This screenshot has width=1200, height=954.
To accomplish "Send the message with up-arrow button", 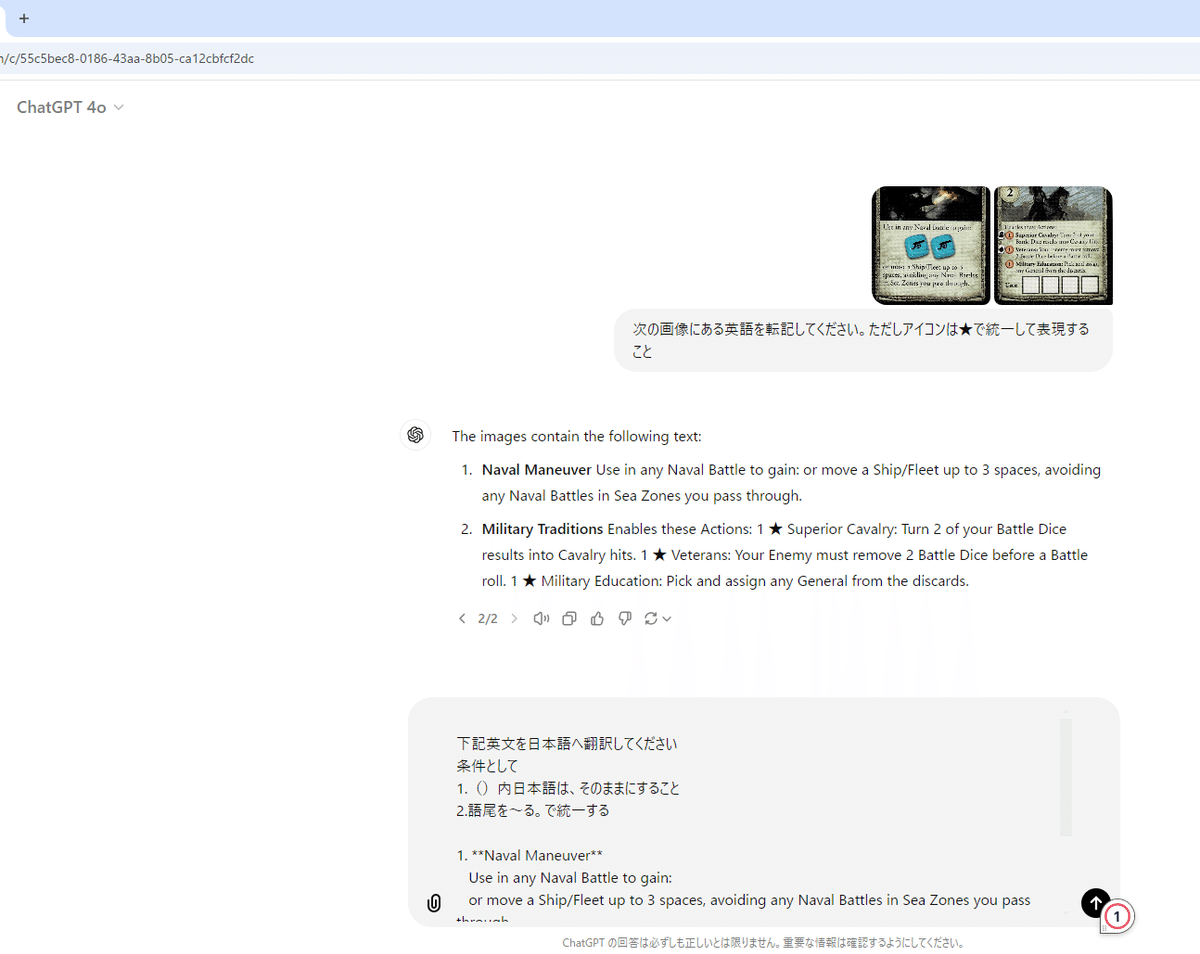I will coord(1095,903).
